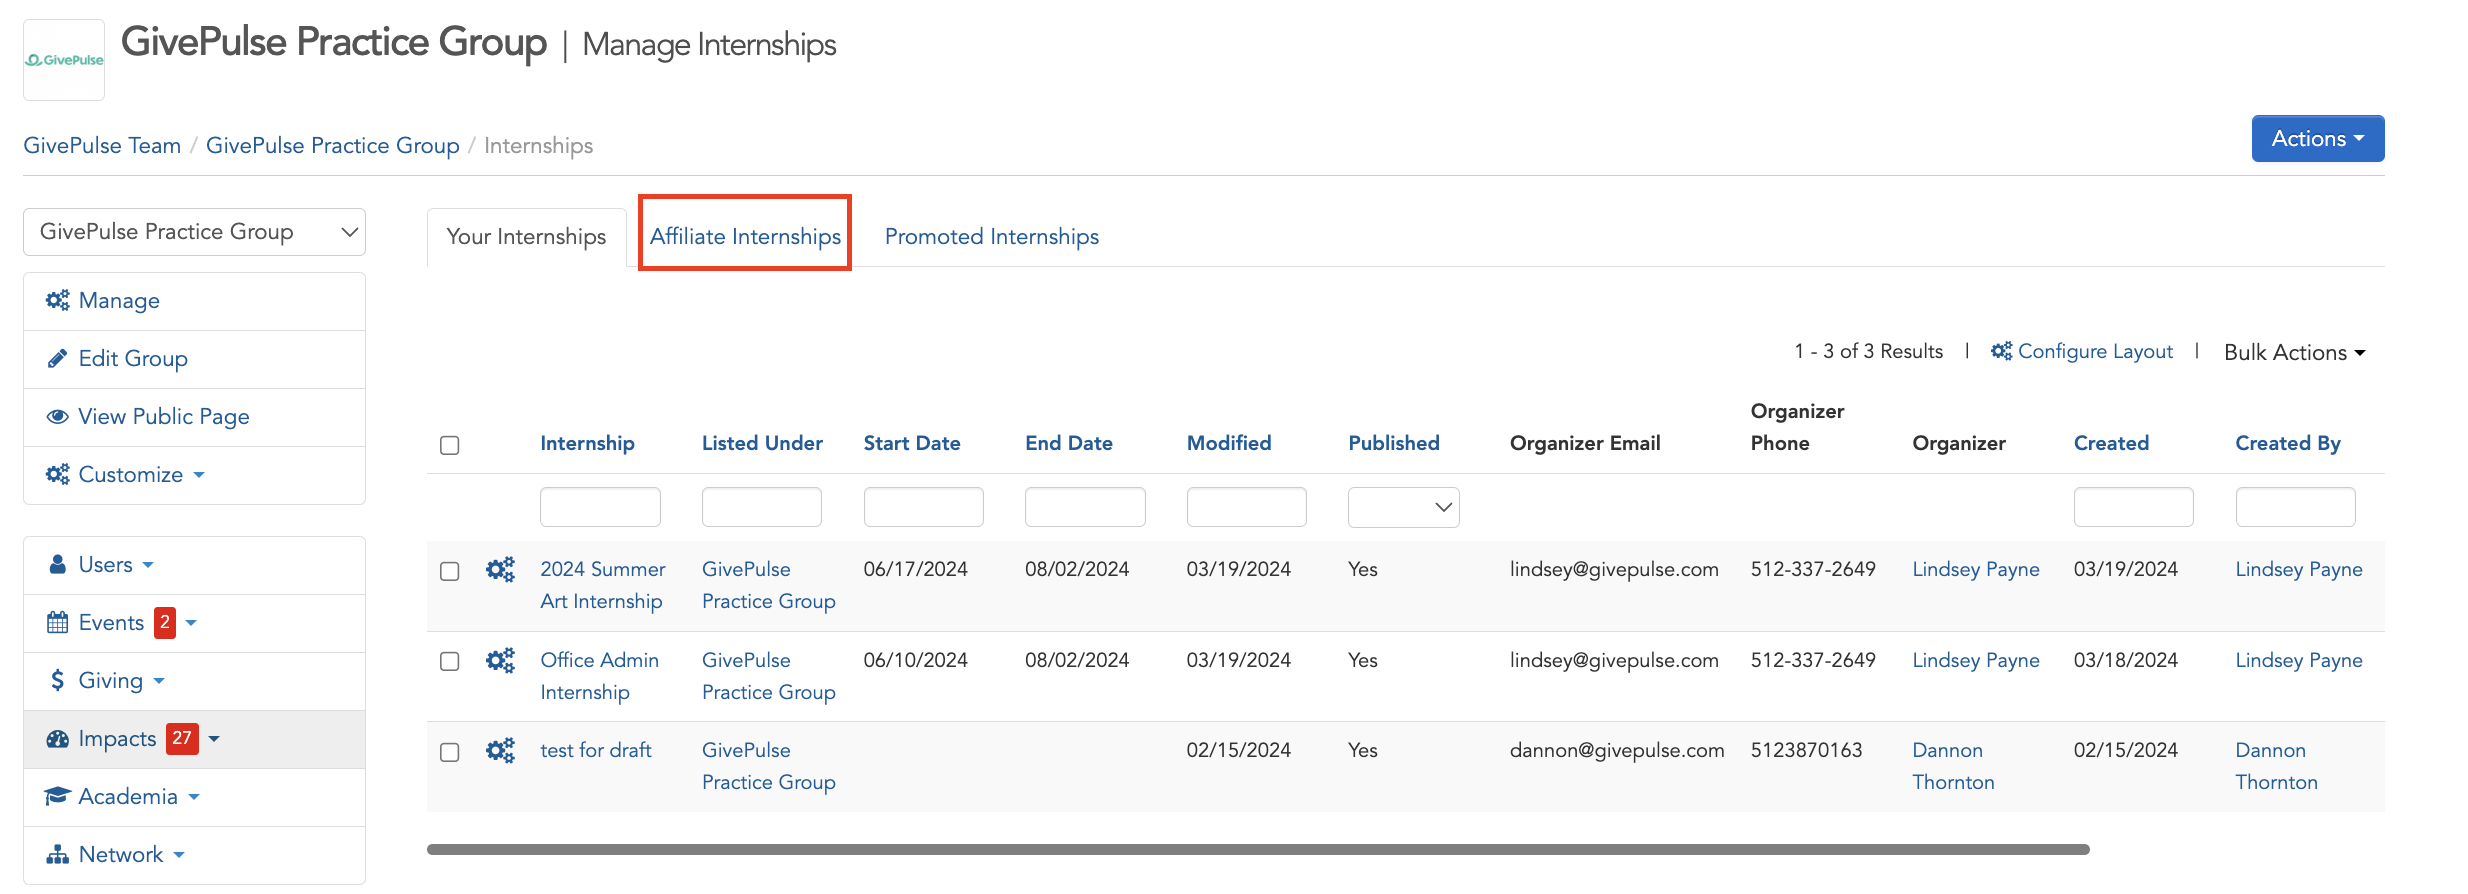Image resolution: width=2468 pixels, height=894 pixels.
Task: Open the GivePulse Practice Group selector dropdown
Action: tap(194, 232)
